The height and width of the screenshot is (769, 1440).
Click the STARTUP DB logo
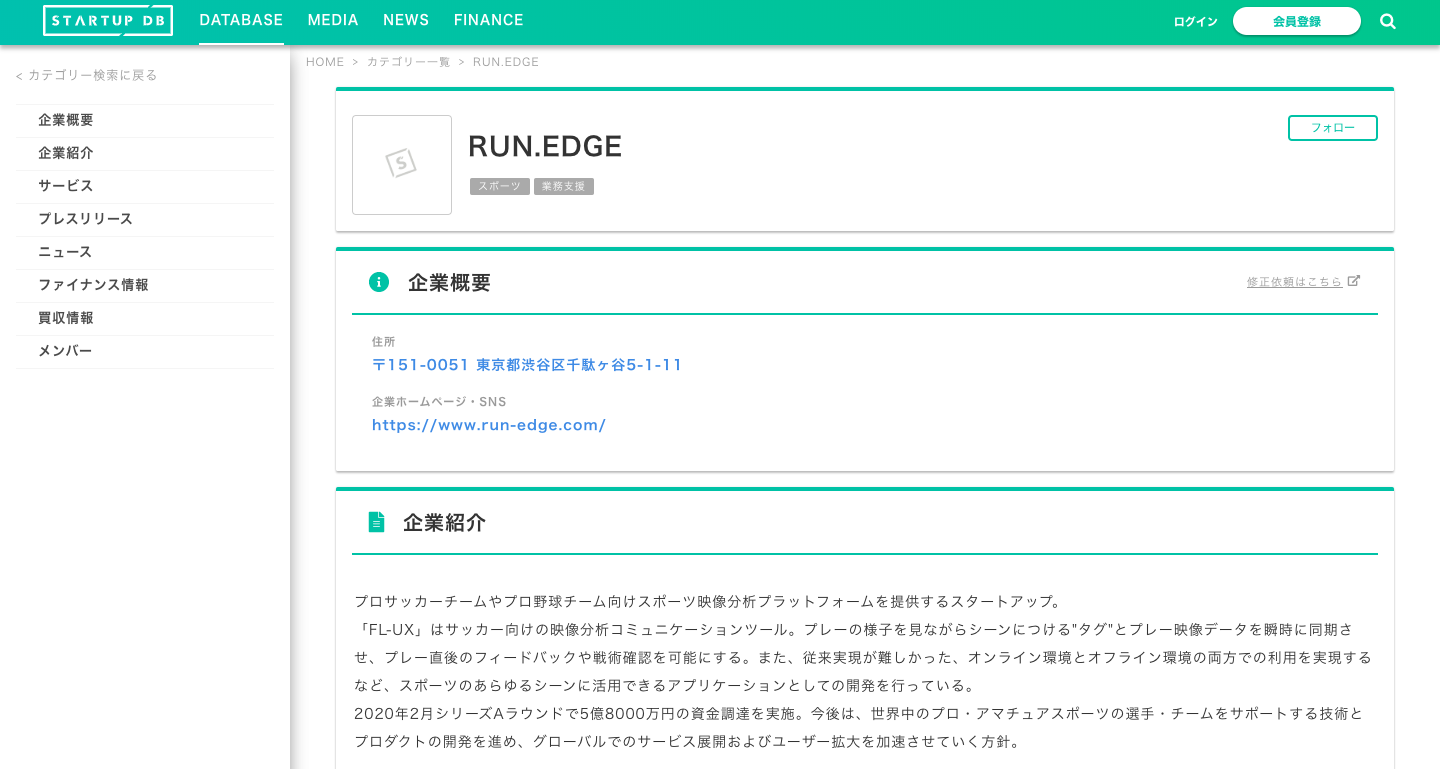(107, 19)
